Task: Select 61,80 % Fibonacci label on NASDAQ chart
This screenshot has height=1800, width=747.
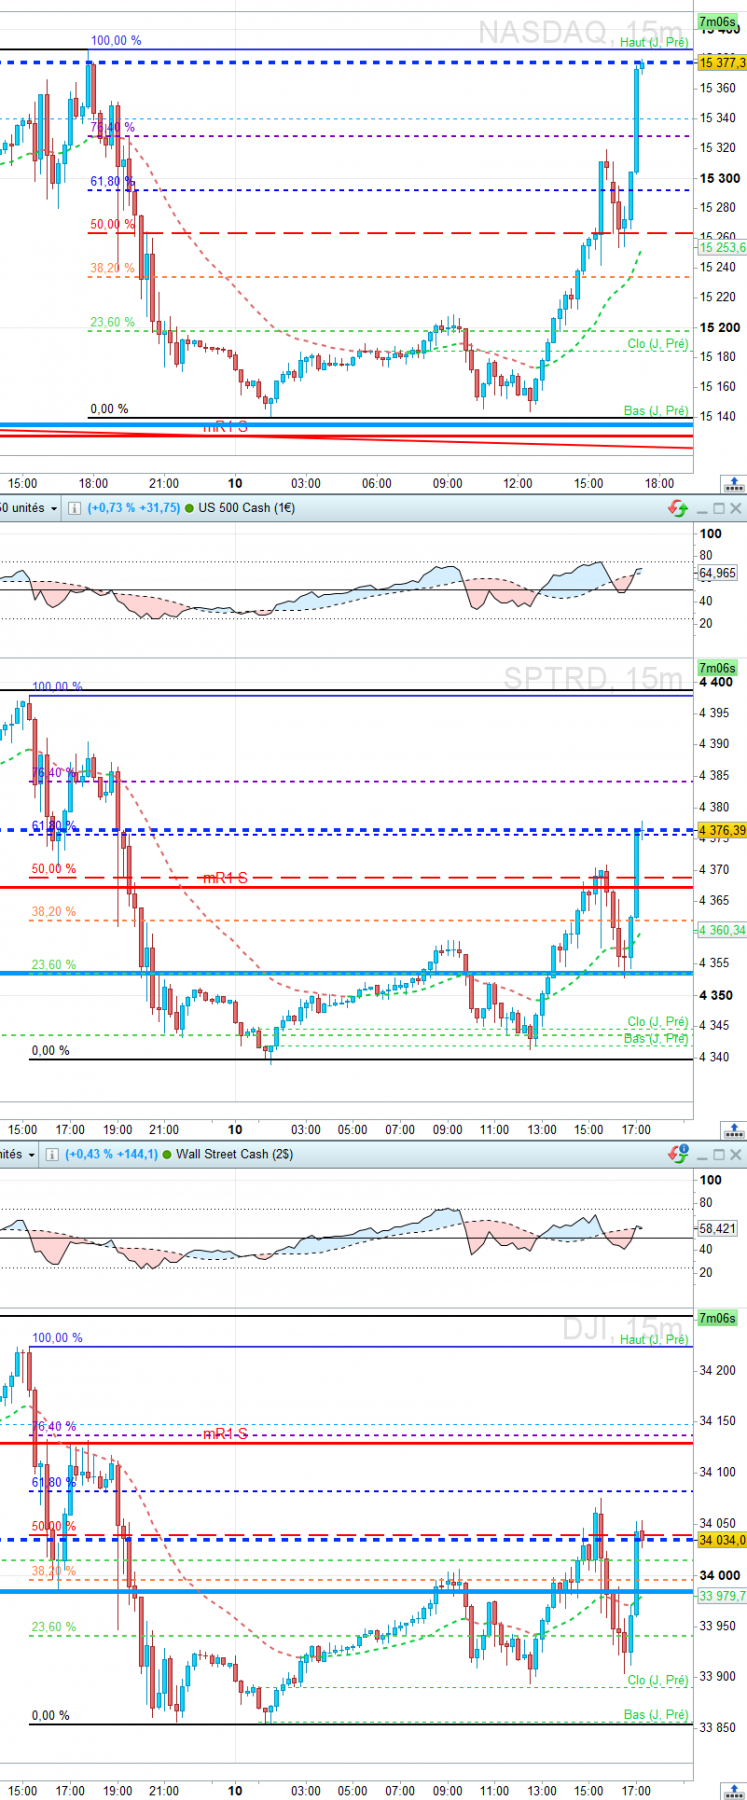Action: pyautogui.click(x=112, y=182)
